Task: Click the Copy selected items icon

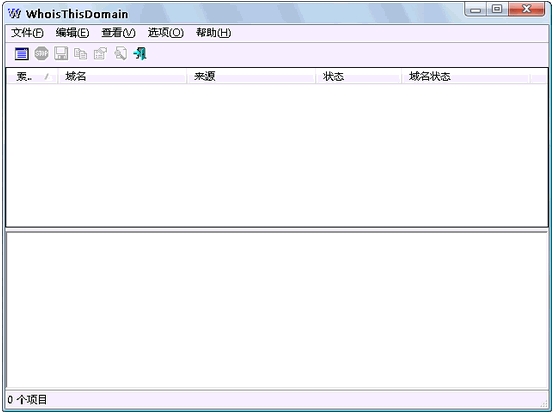Action: tap(81, 54)
